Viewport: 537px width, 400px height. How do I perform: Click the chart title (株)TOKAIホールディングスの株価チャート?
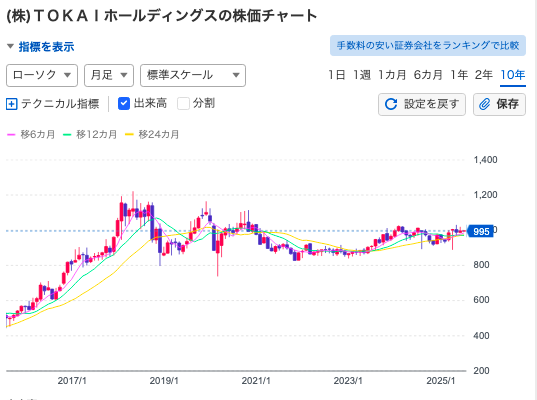pyautogui.click(x=162, y=16)
